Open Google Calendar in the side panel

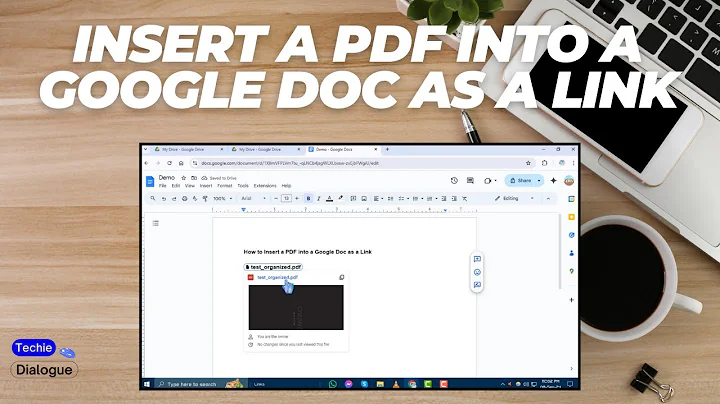pyautogui.click(x=571, y=199)
